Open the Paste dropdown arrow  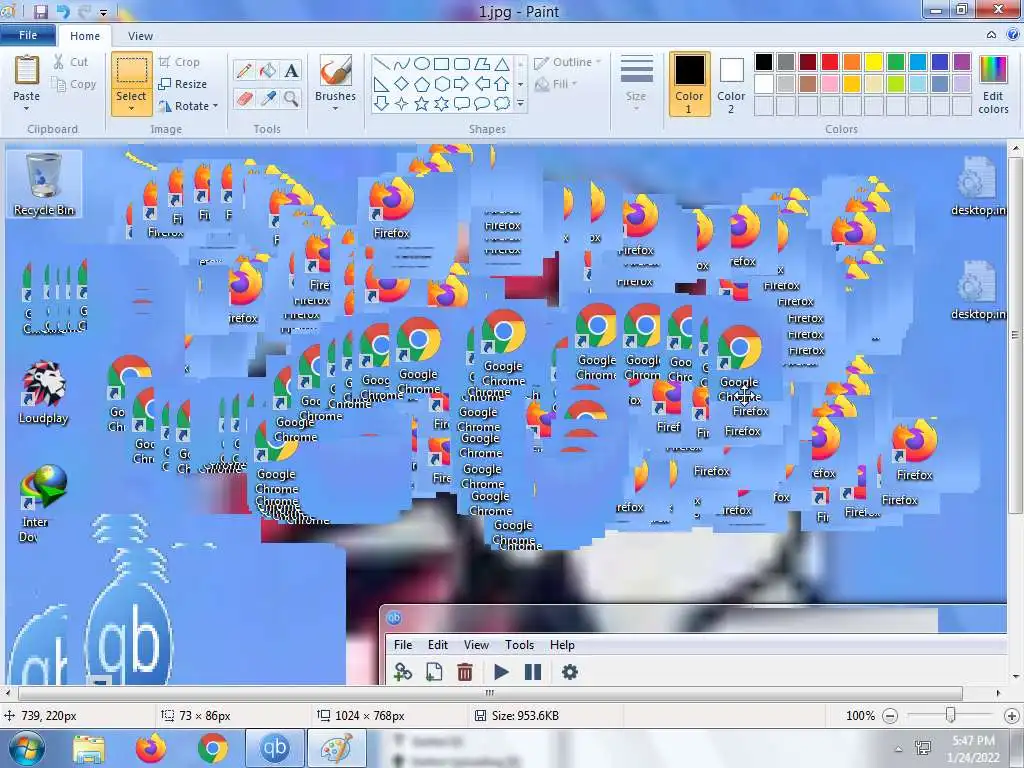click(x=27, y=108)
